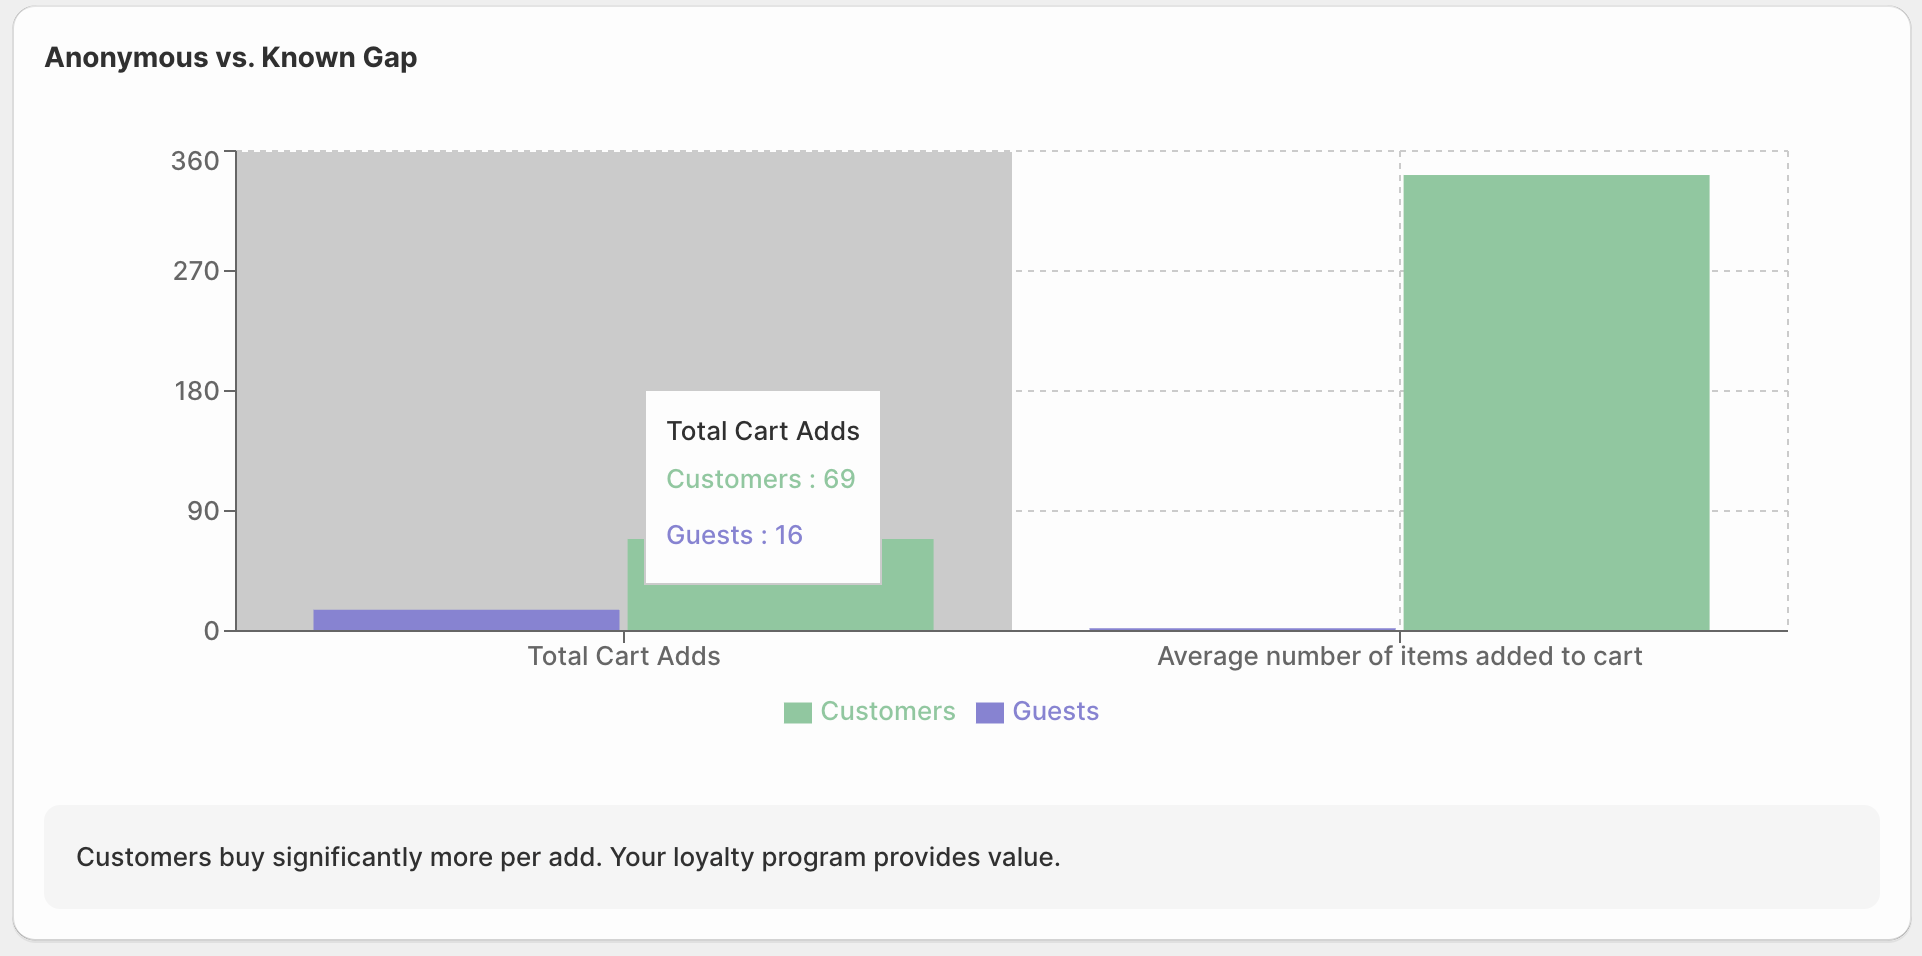Click the 360 y-axis tick label

pyautogui.click(x=195, y=161)
